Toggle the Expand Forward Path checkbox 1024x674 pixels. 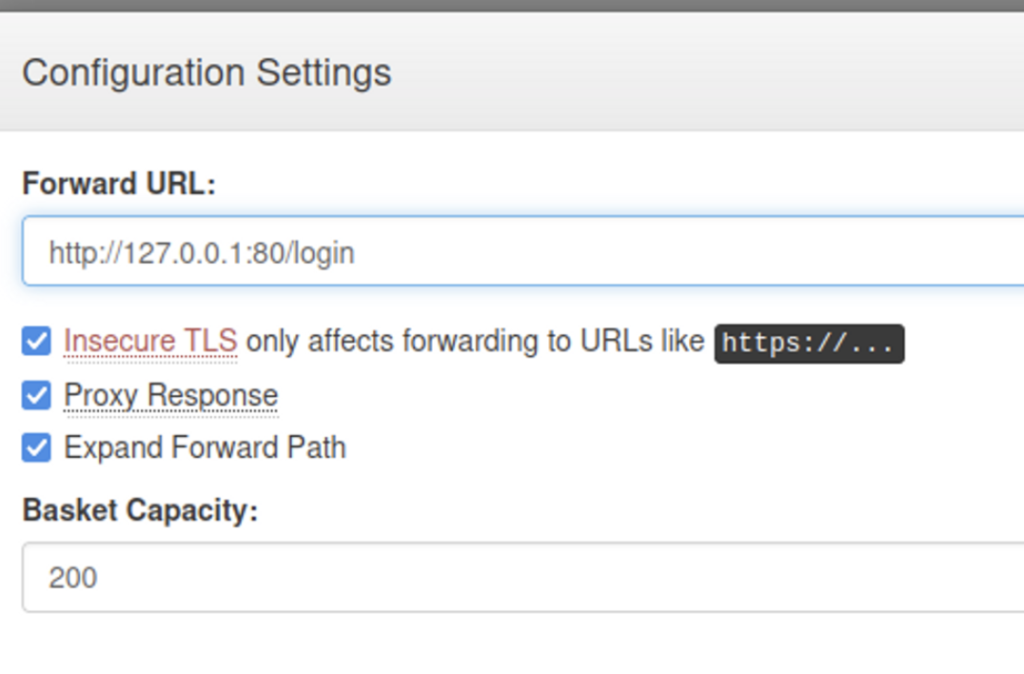(36, 447)
